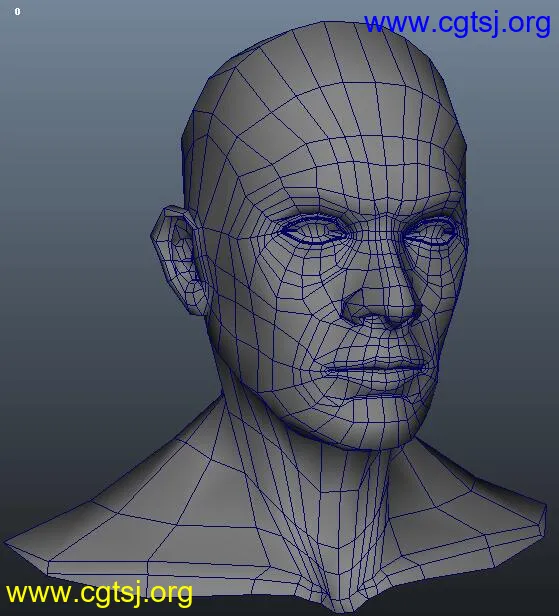Click the yellow www.cgtsj.org watermark link
559x616 pixels.
pyautogui.click(x=99, y=594)
